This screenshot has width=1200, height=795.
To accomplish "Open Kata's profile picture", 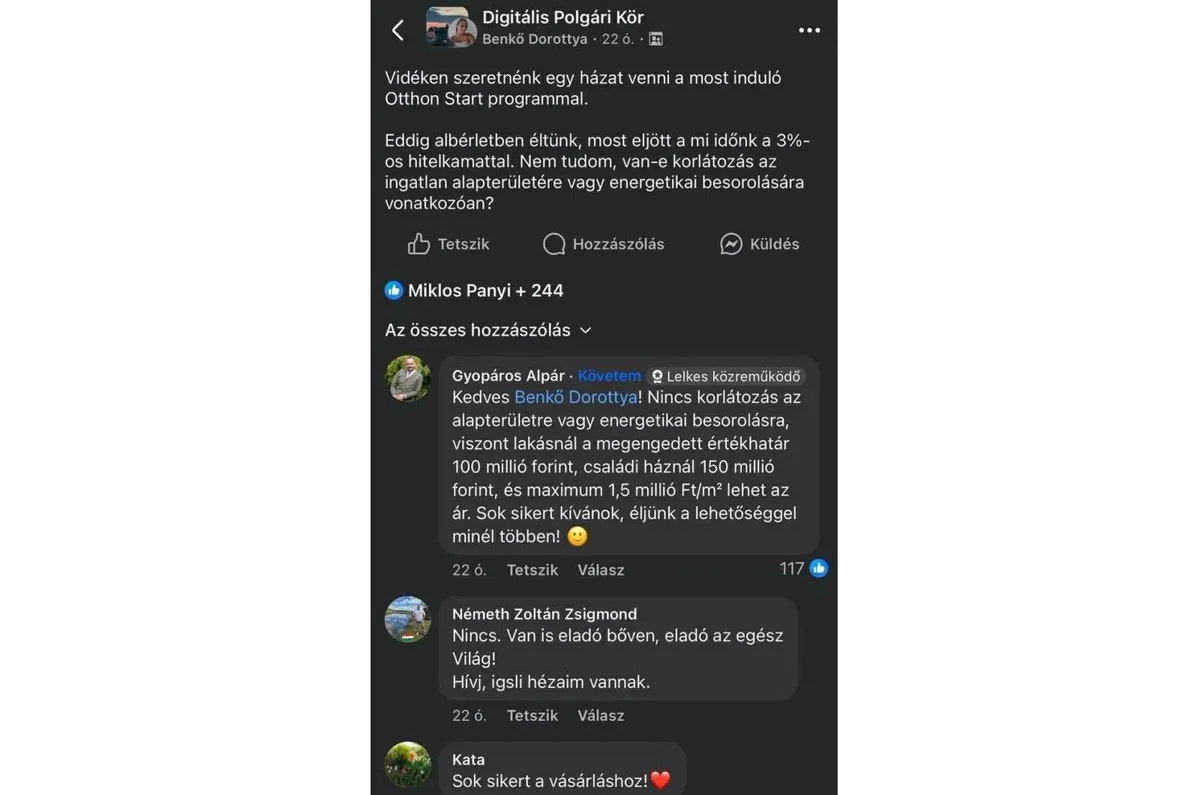I will point(408,765).
